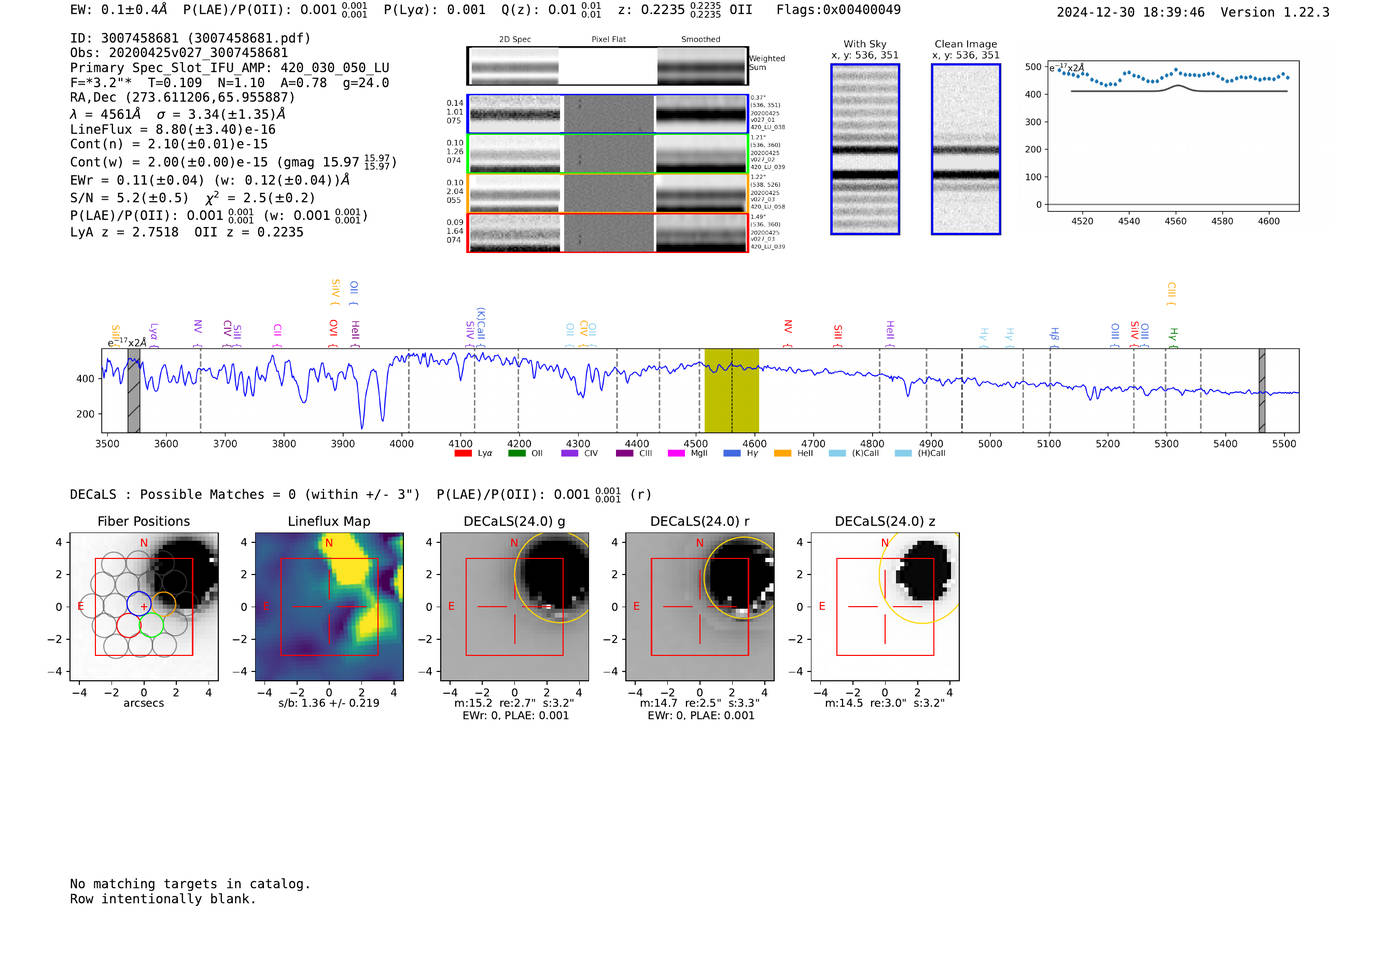Click the Flags:0x00400049 header text
The height and width of the screenshot is (953, 1400).
tap(838, 10)
